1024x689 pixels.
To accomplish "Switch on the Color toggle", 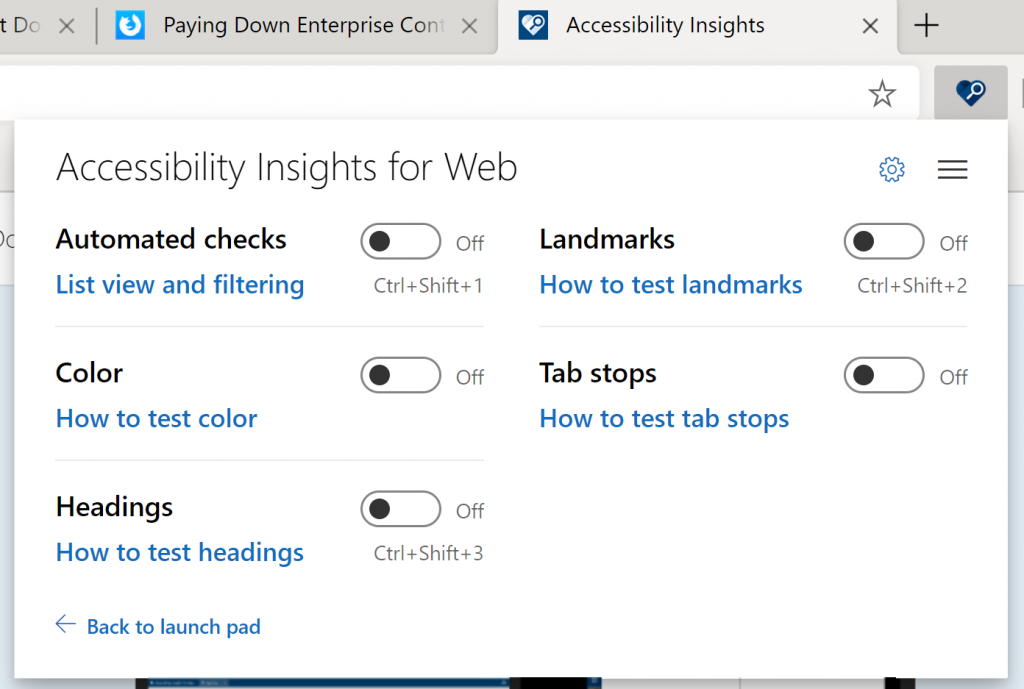I will click(400, 375).
